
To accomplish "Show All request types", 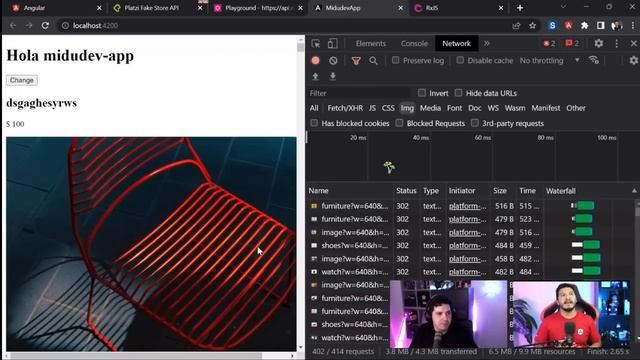I will (314, 108).
